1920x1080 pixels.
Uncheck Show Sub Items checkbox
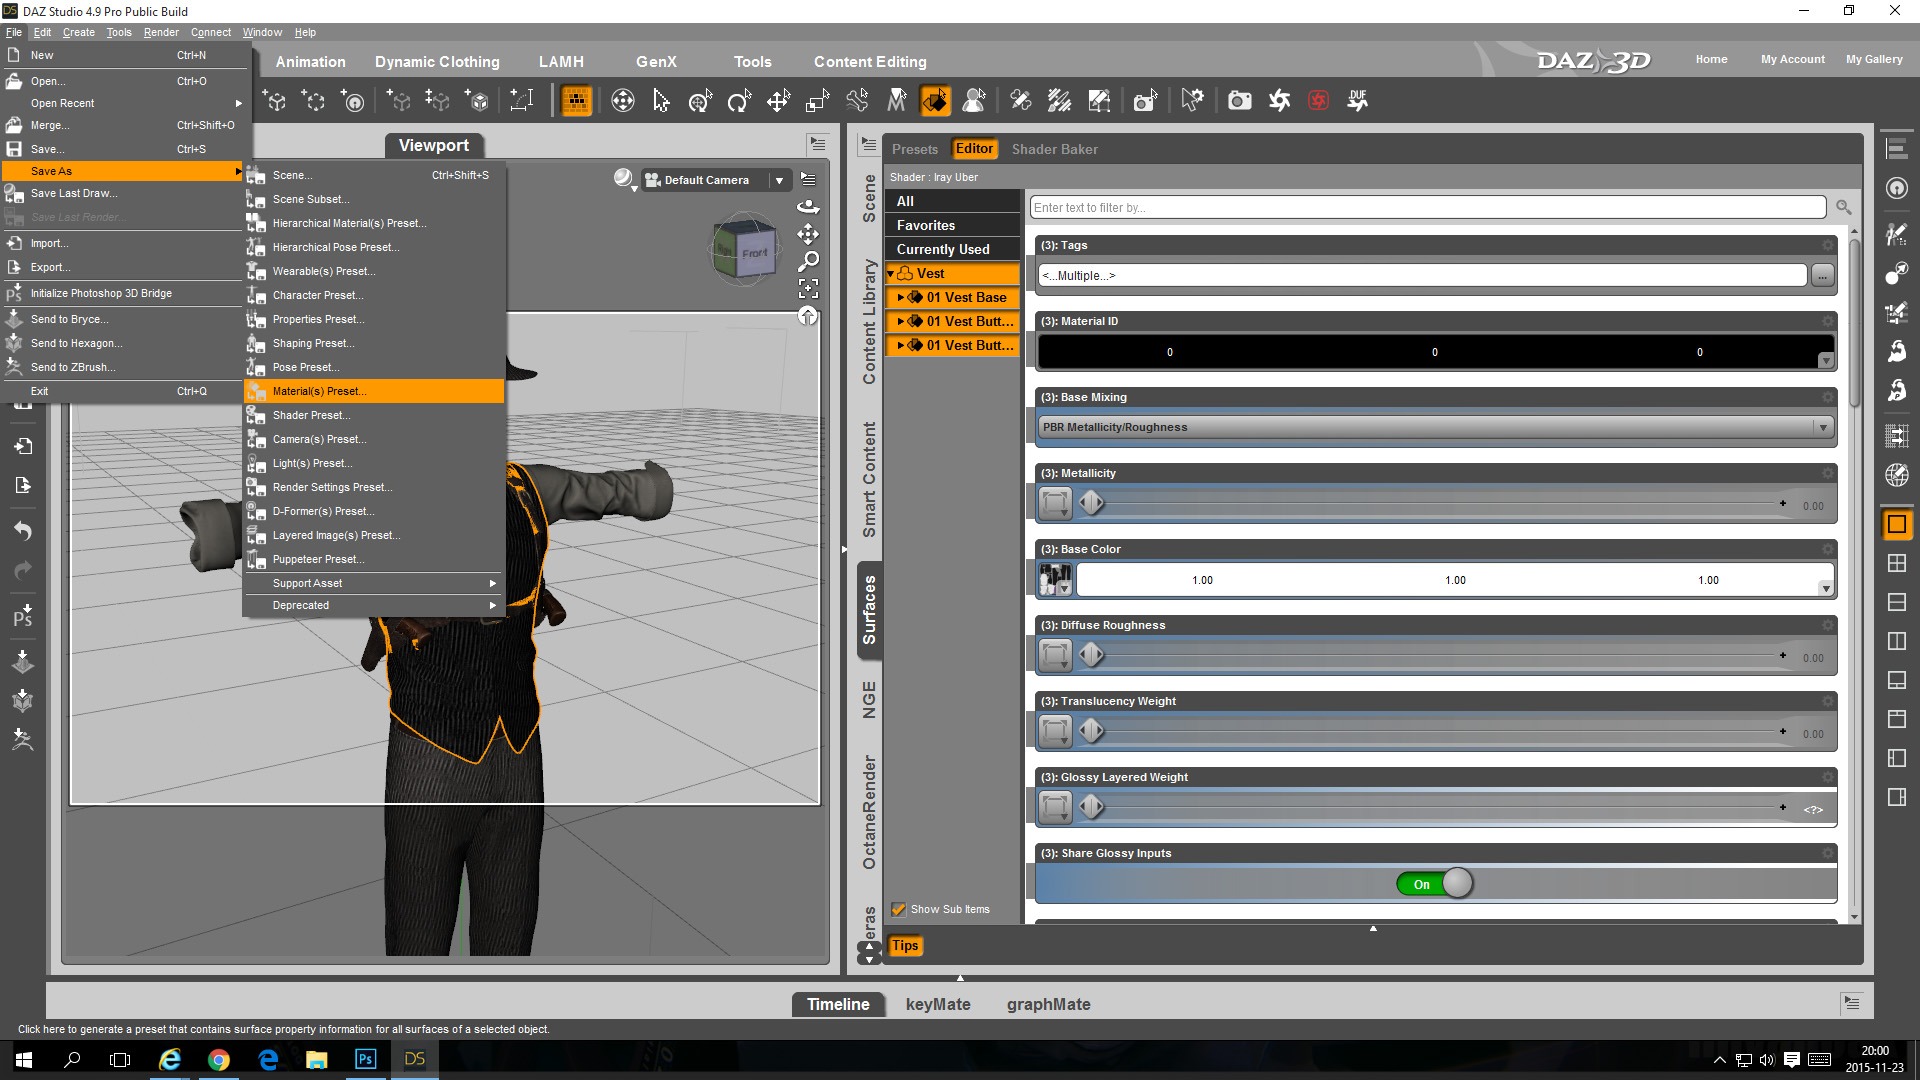point(899,909)
